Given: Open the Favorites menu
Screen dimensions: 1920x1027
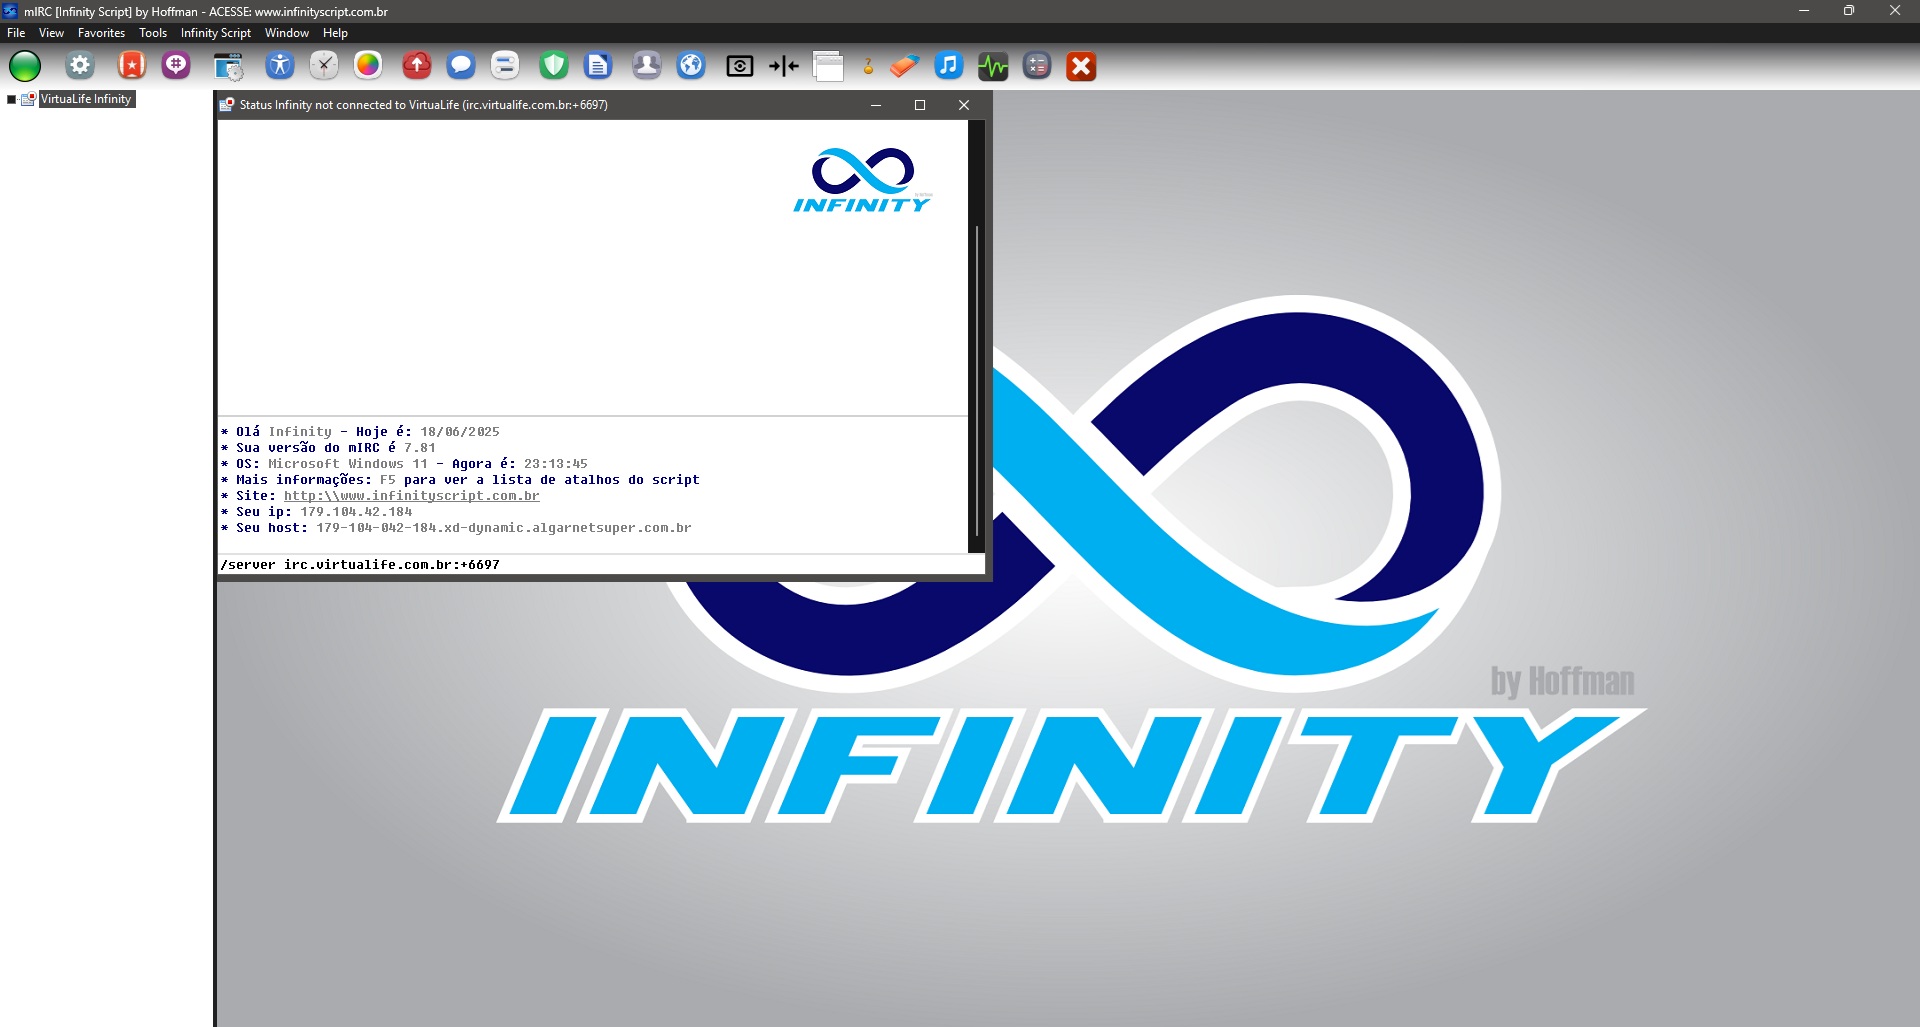Looking at the screenshot, I should [101, 33].
